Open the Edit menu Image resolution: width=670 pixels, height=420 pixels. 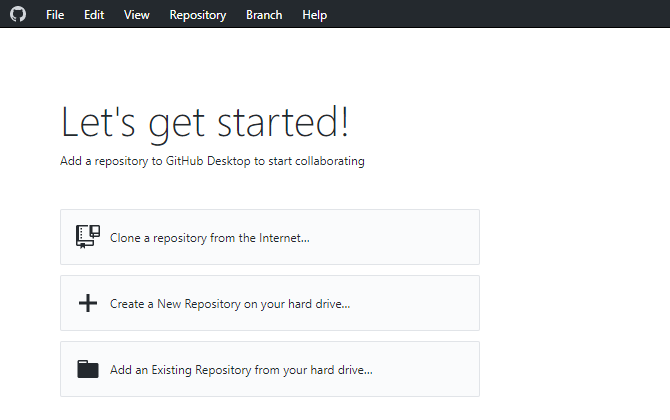pyautogui.click(x=94, y=15)
